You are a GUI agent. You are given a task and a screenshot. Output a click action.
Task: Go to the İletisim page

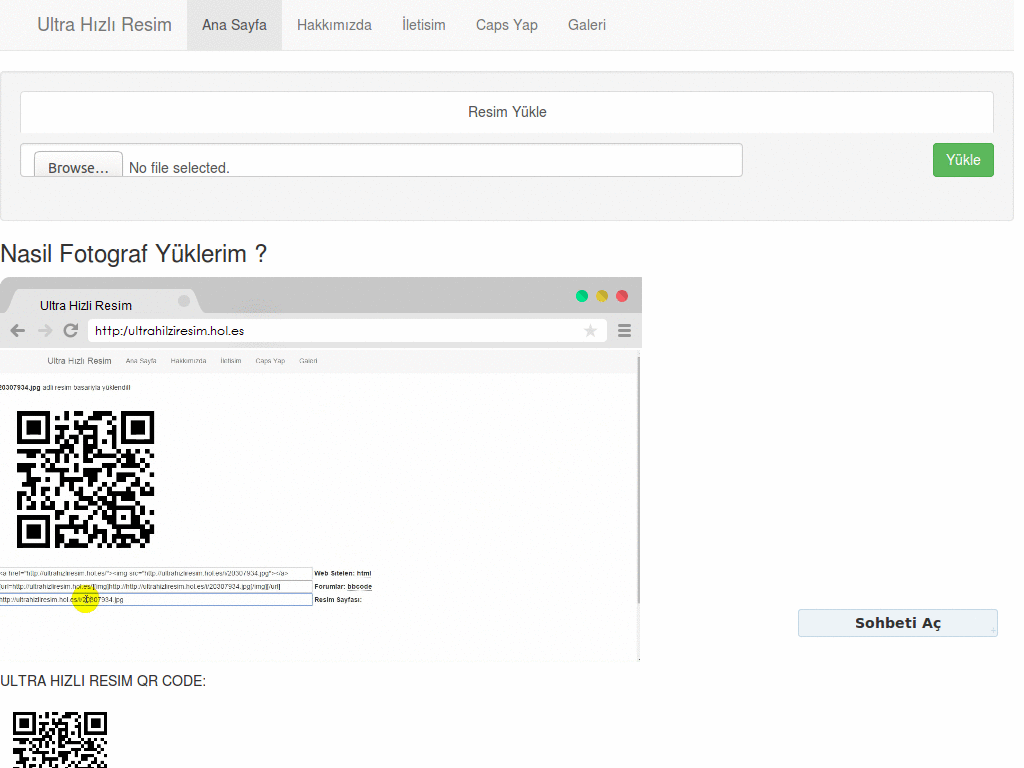pos(424,25)
